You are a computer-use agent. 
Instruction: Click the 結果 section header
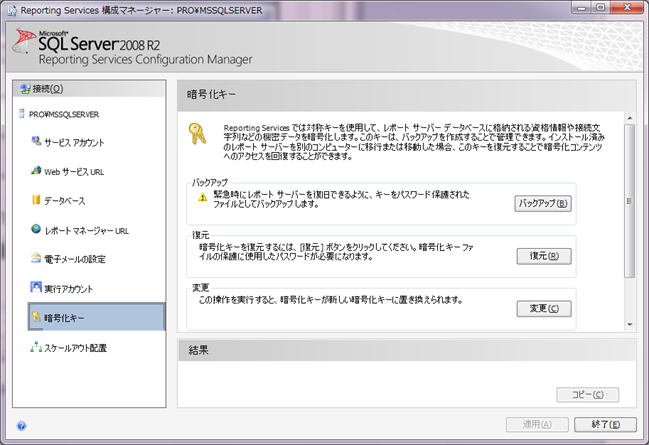406,350
